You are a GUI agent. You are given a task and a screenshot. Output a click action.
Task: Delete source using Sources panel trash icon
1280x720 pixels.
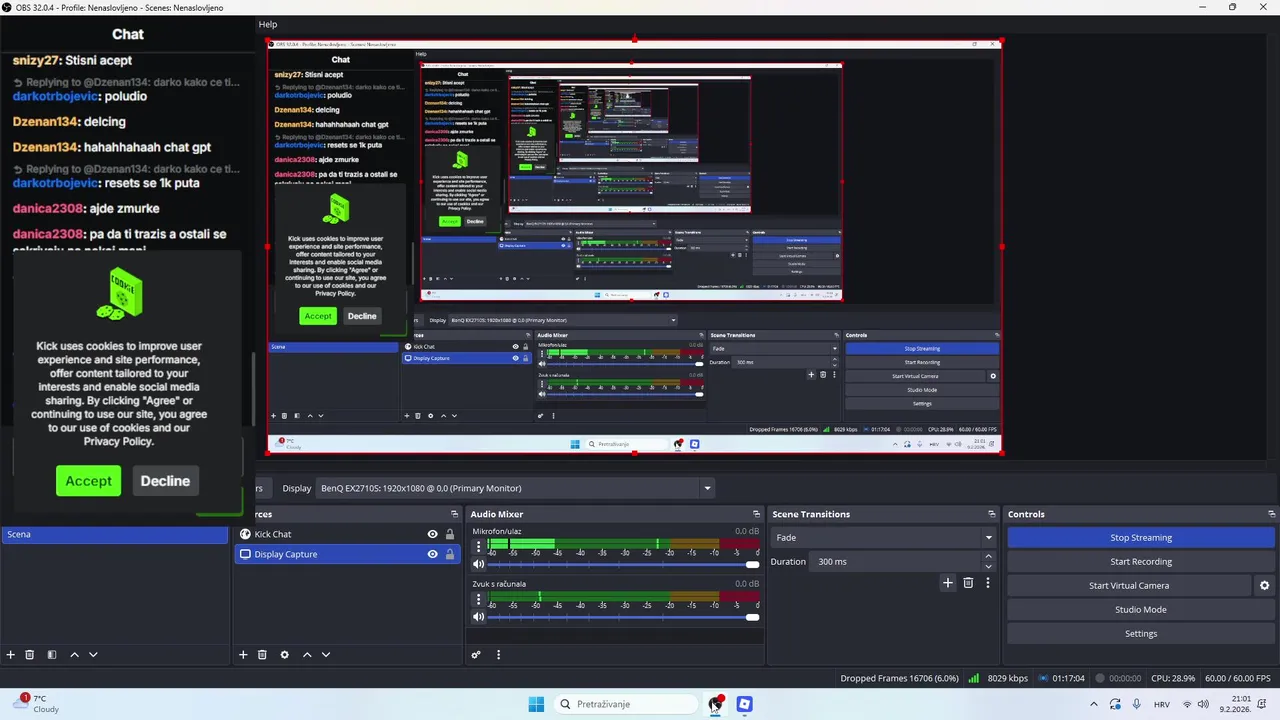(x=262, y=655)
